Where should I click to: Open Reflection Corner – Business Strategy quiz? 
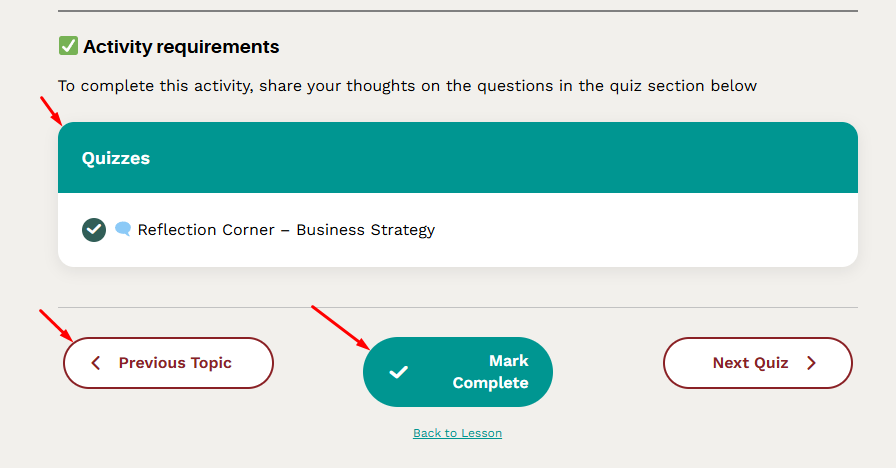click(286, 230)
